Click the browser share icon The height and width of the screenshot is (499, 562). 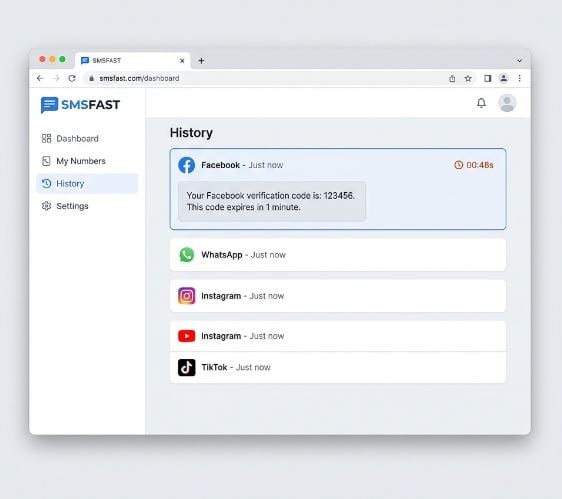pos(452,78)
